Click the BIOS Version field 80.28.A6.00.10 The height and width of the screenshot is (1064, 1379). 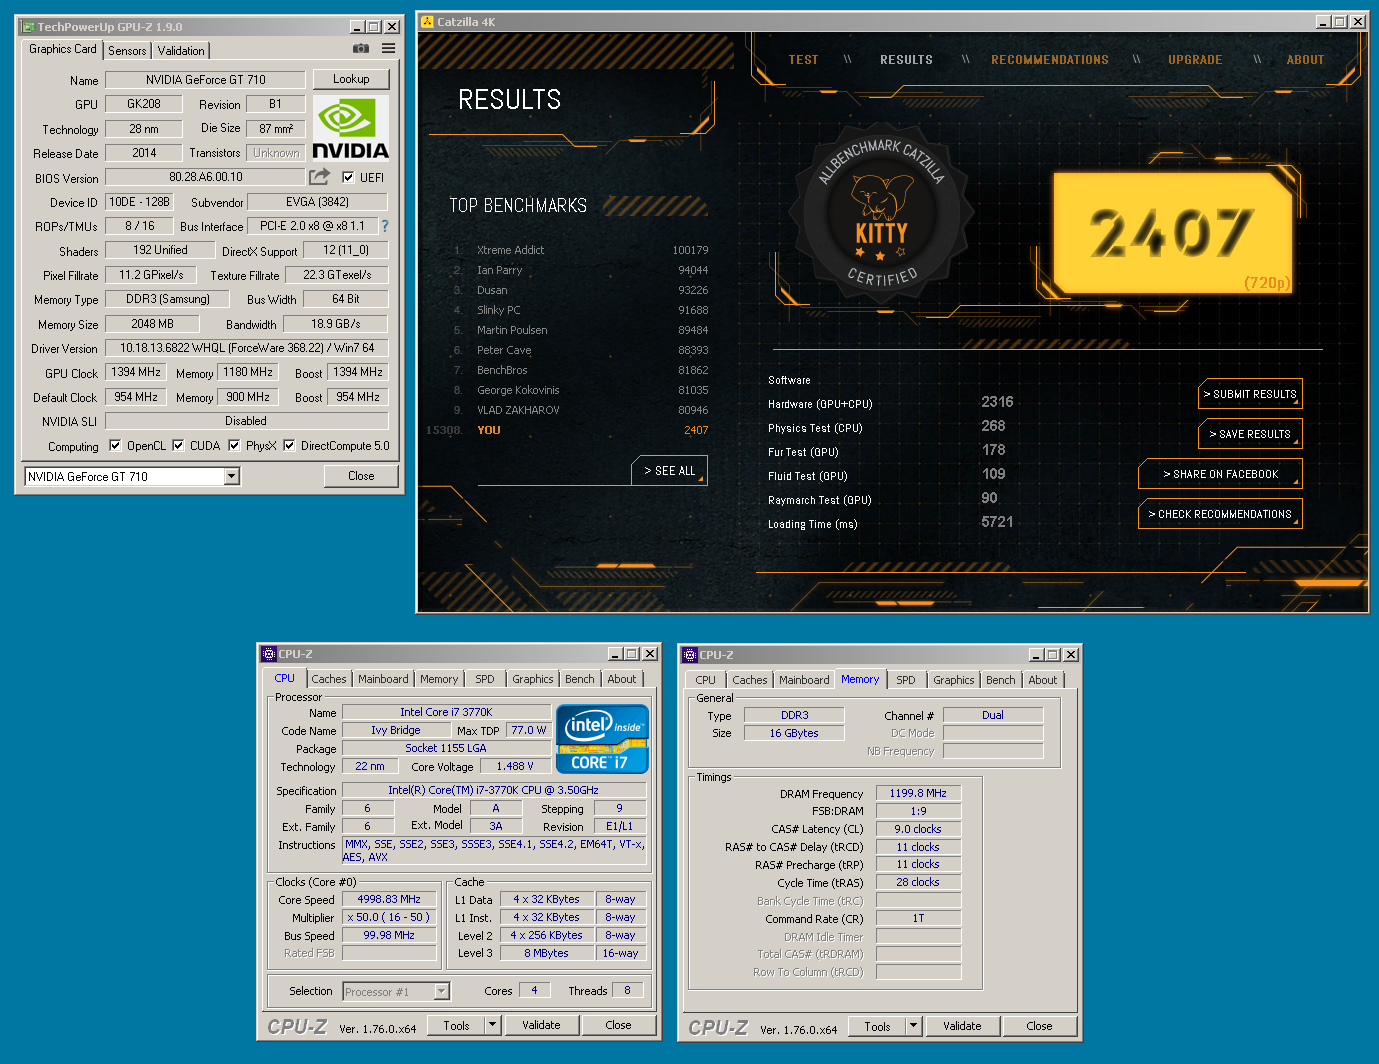pos(205,177)
